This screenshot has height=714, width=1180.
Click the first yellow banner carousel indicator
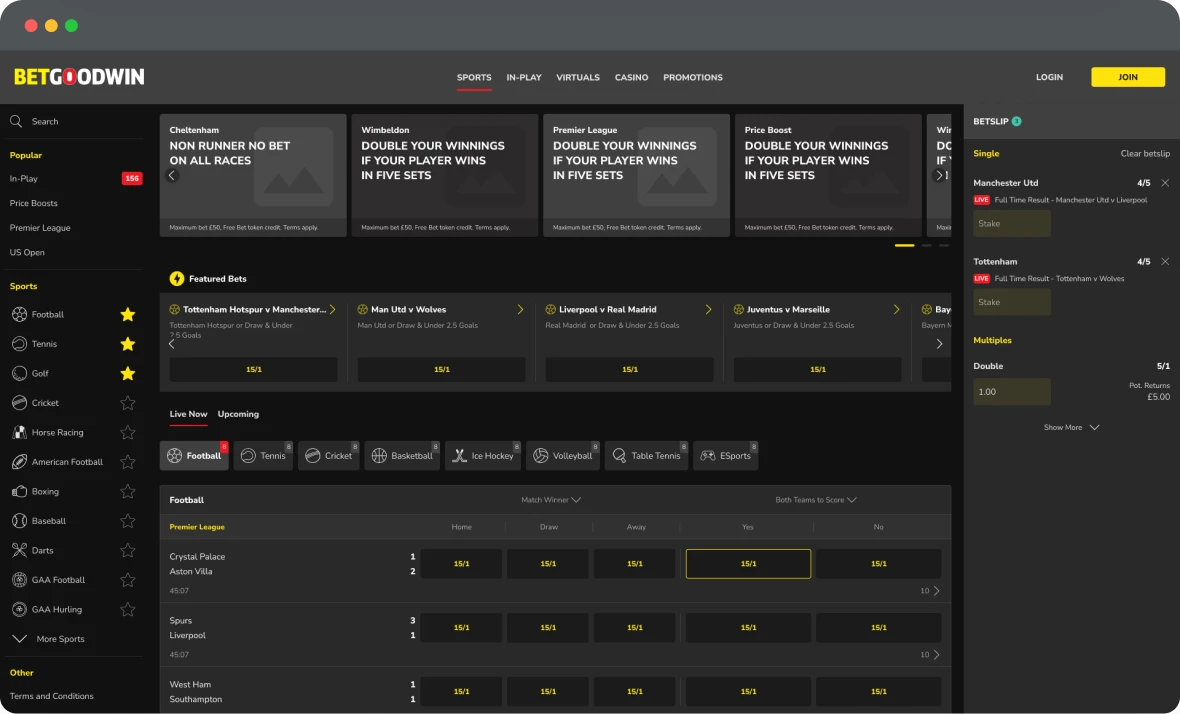904,245
